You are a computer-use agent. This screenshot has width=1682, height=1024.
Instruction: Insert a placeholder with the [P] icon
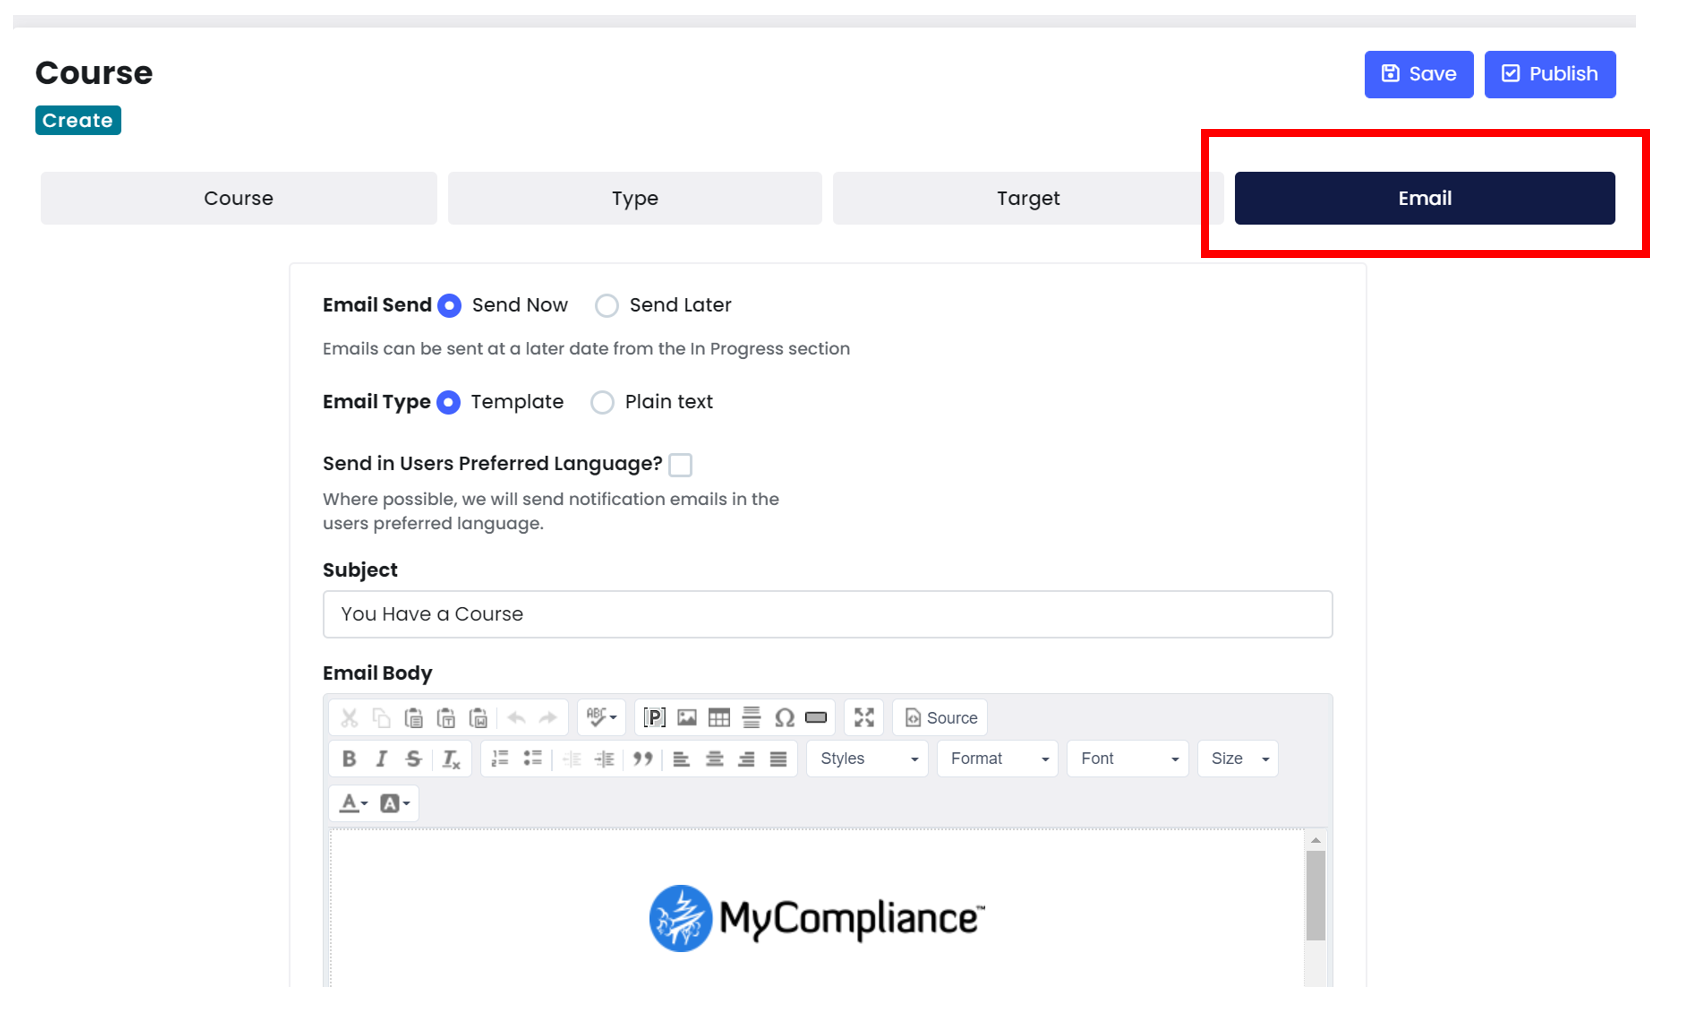tap(655, 718)
